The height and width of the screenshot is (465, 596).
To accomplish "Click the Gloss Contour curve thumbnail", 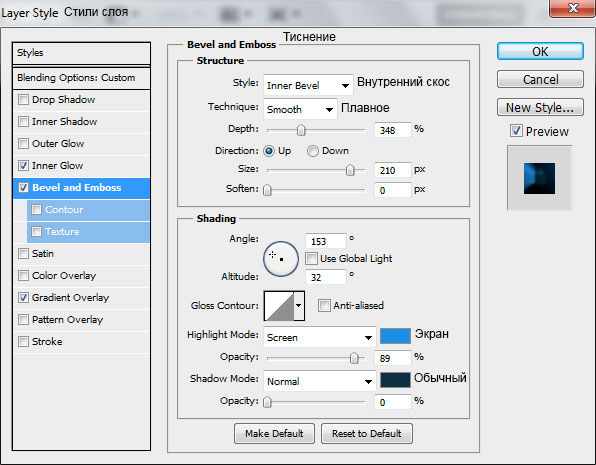I will click(279, 306).
